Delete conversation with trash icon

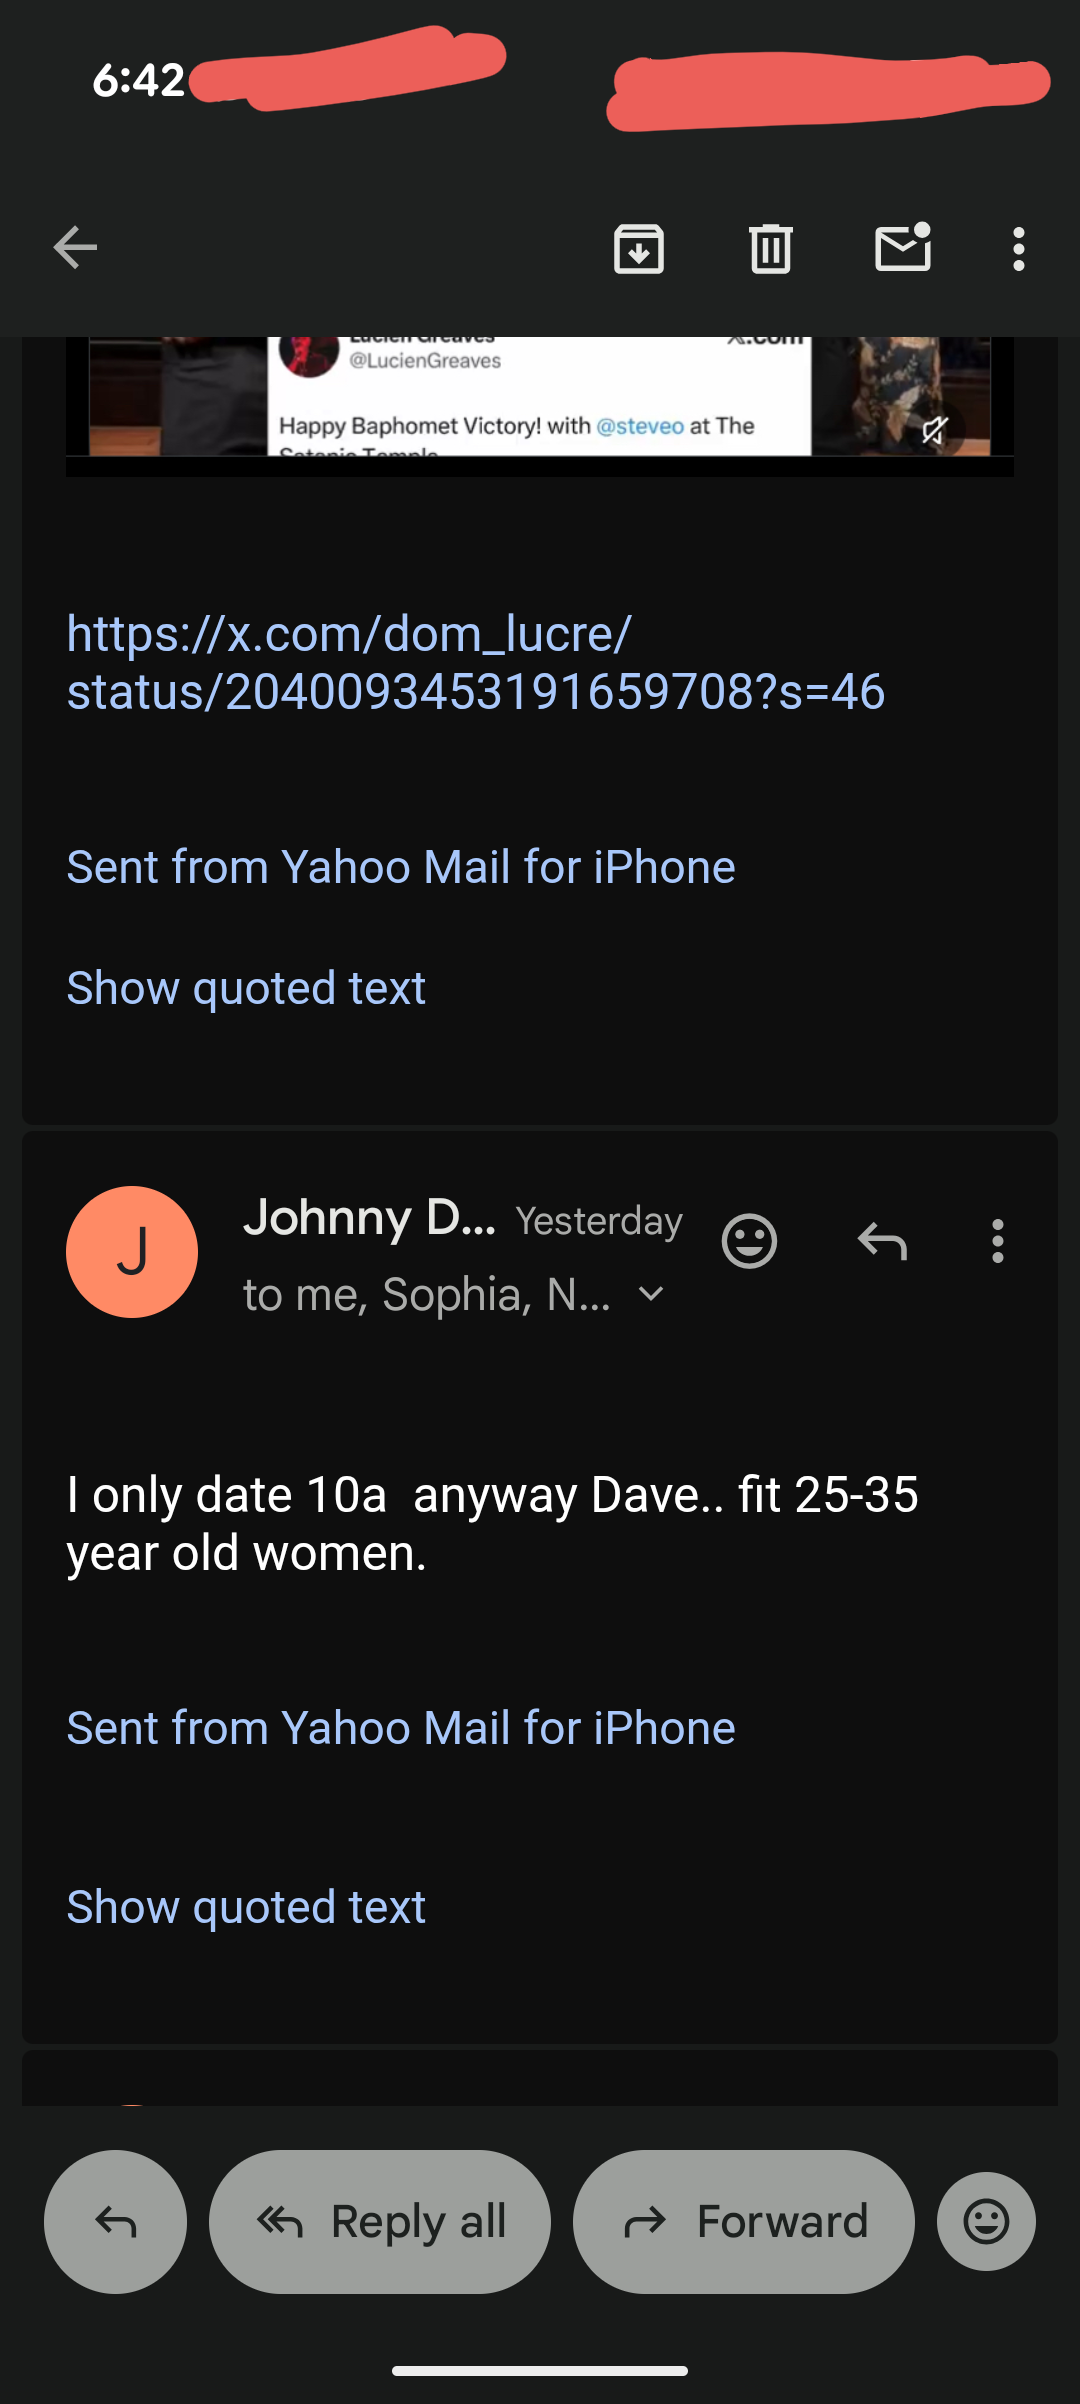pos(770,248)
